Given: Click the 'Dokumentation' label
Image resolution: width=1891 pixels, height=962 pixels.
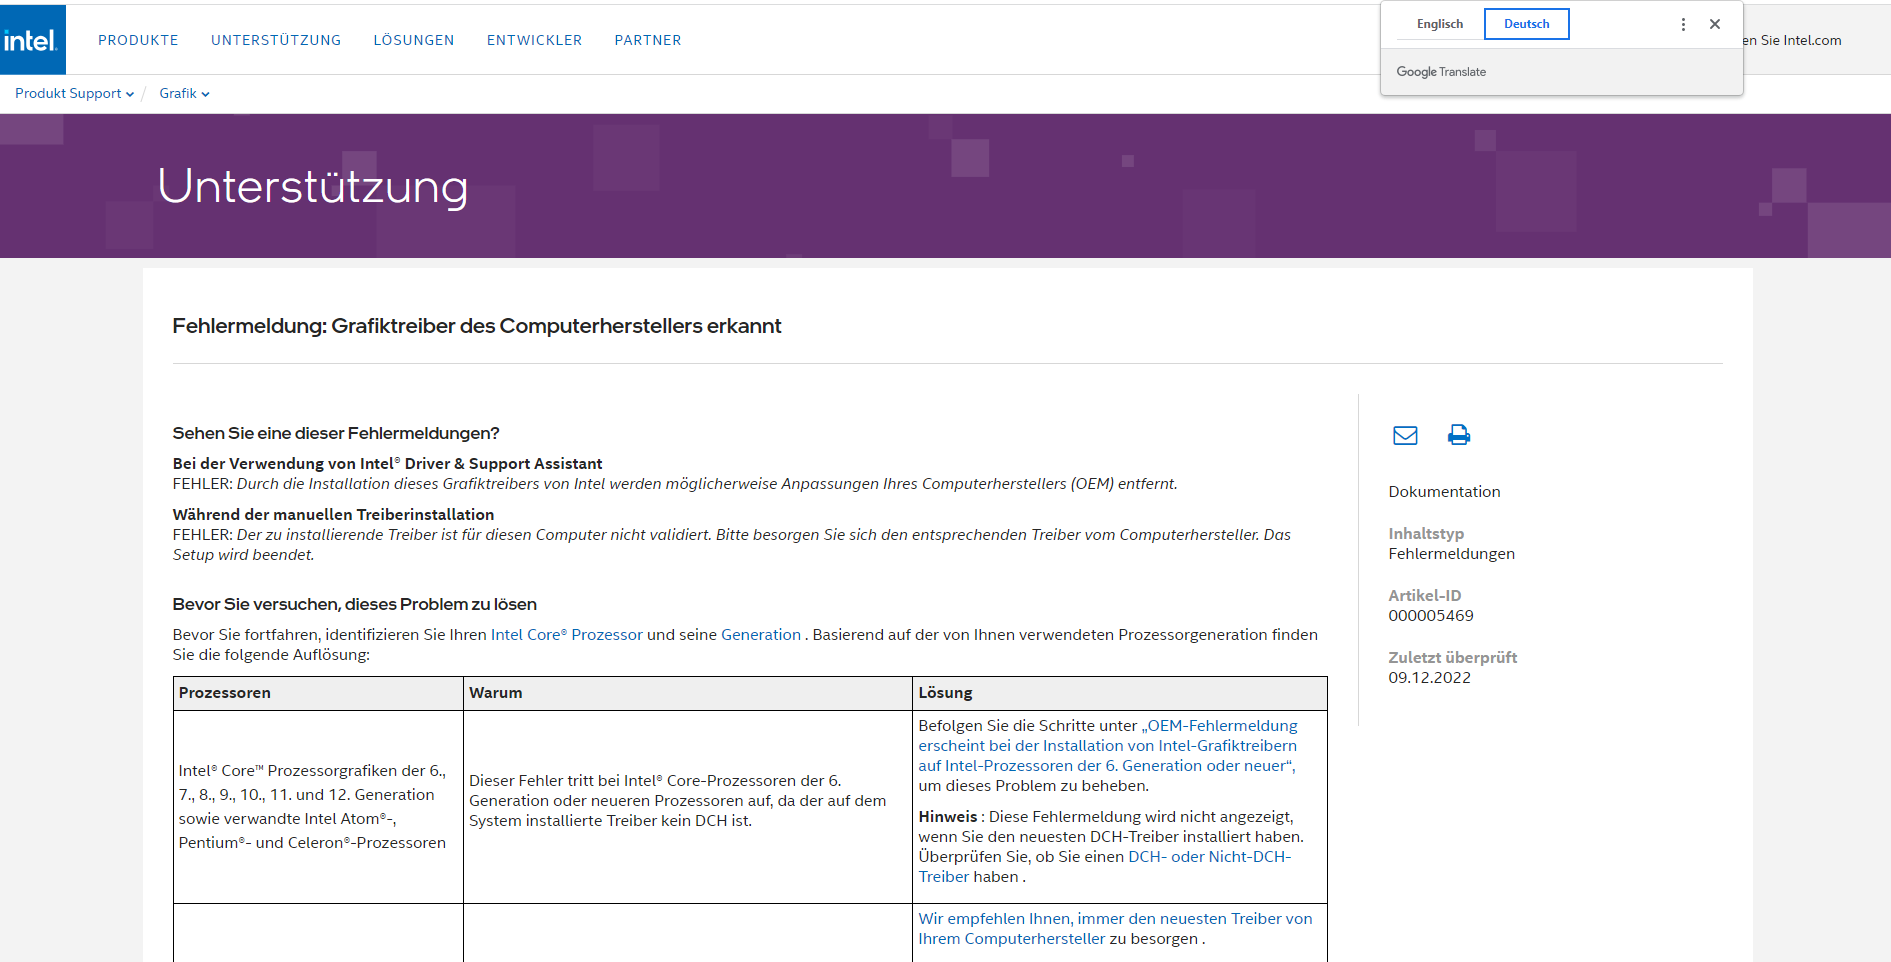Looking at the screenshot, I should [1444, 492].
